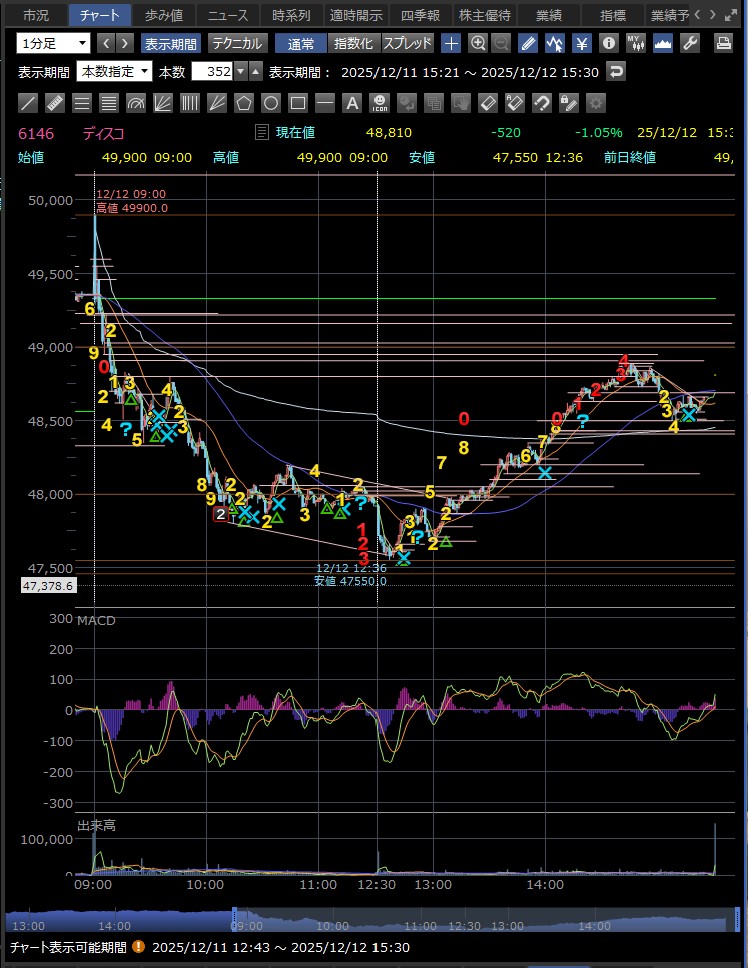Click the 表示期間 button
Viewport: 748px width, 968px height.
pyautogui.click(x=170, y=43)
